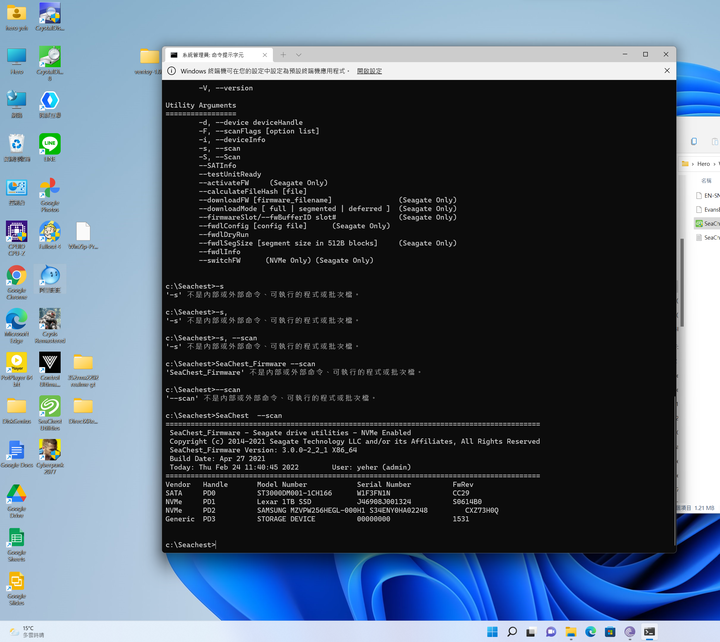Maximize the Terminal window
Screen dimensions: 720x642
click(x=645, y=54)
